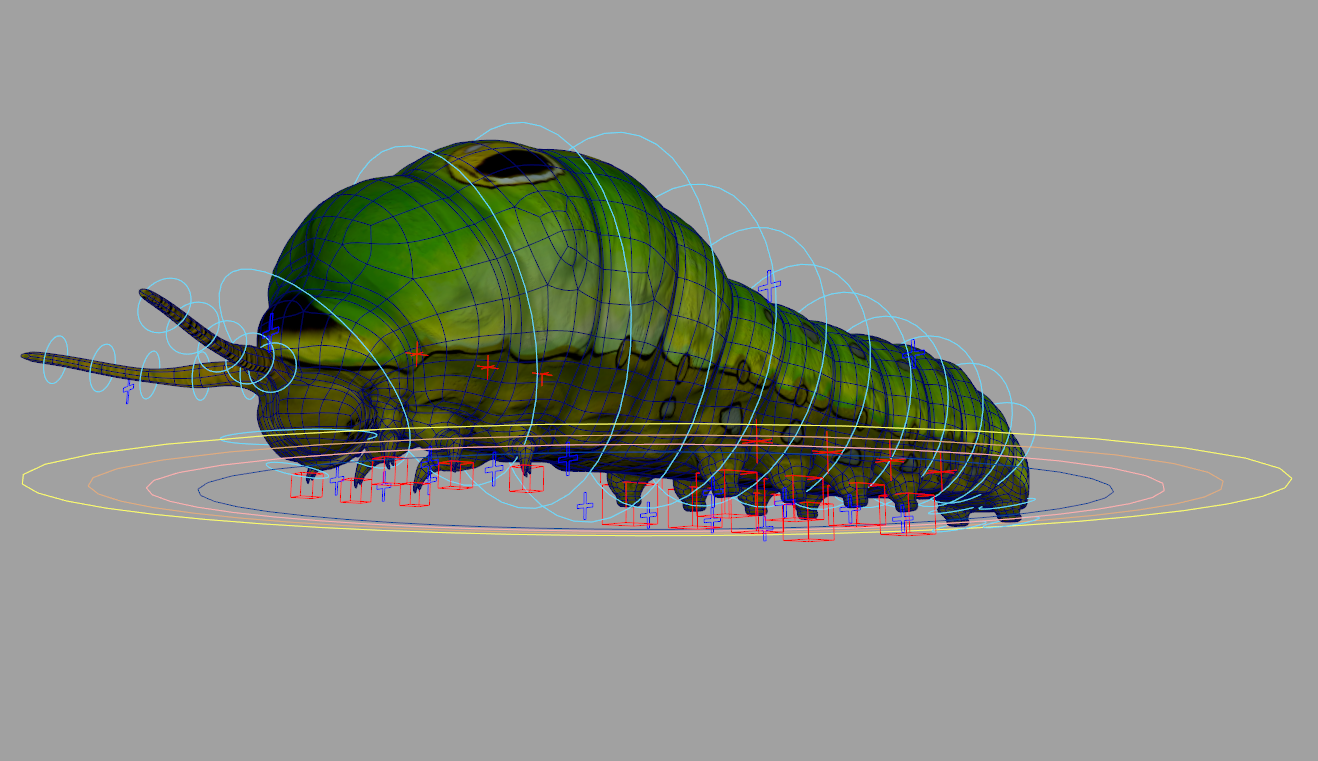1318x761 pixels.
Task: Click the rearmost proleg foot of caterpillar
Action: click(x=1008, y=514)
